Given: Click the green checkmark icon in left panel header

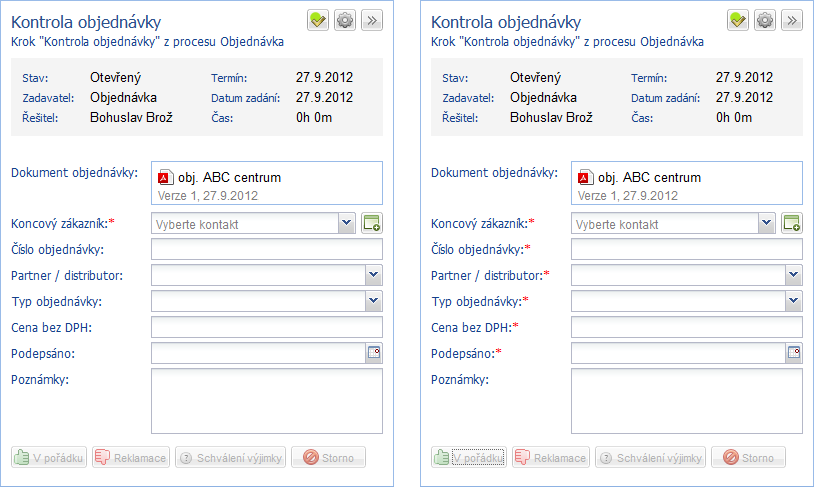Looking at the screenshot, I should coord(318,20).
